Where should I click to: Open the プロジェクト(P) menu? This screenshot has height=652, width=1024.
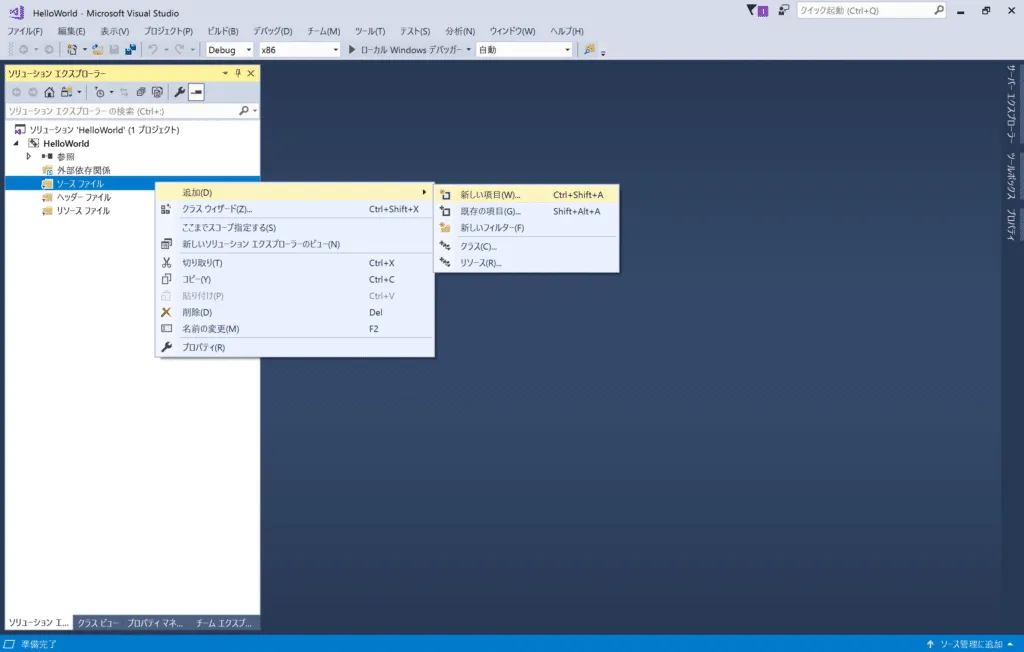coord(168,31)
